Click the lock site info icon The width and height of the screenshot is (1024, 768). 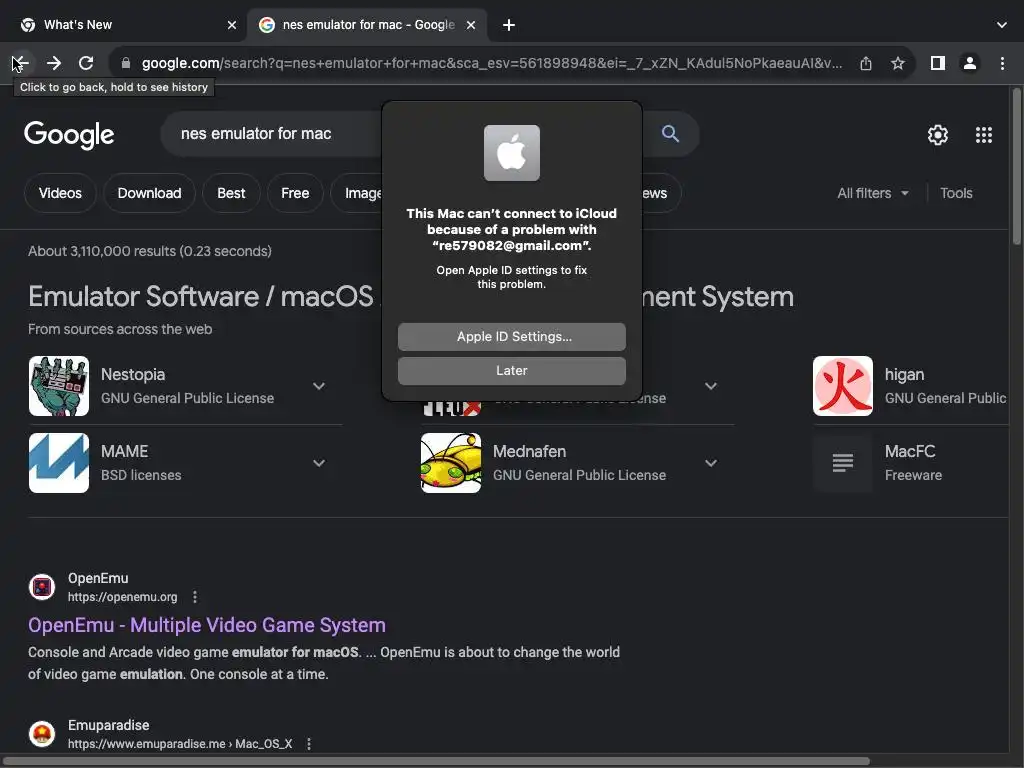pos(126,63)
